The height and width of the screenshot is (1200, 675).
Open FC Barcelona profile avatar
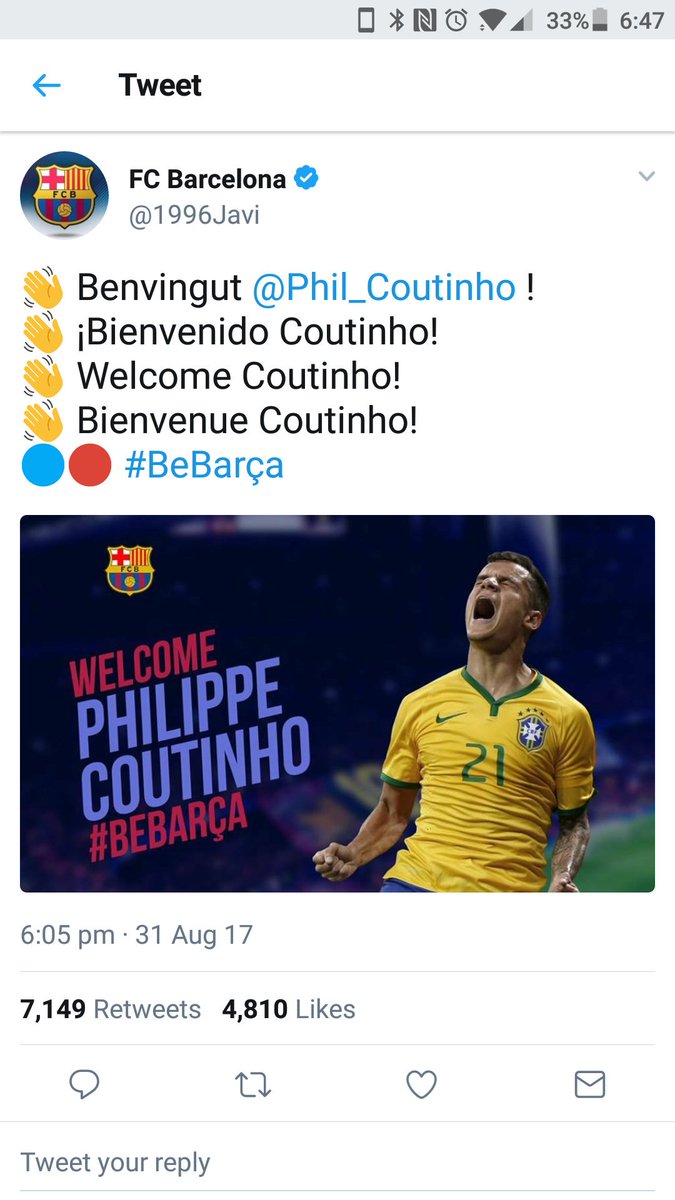pyautogui.click(x=64, y=195)
